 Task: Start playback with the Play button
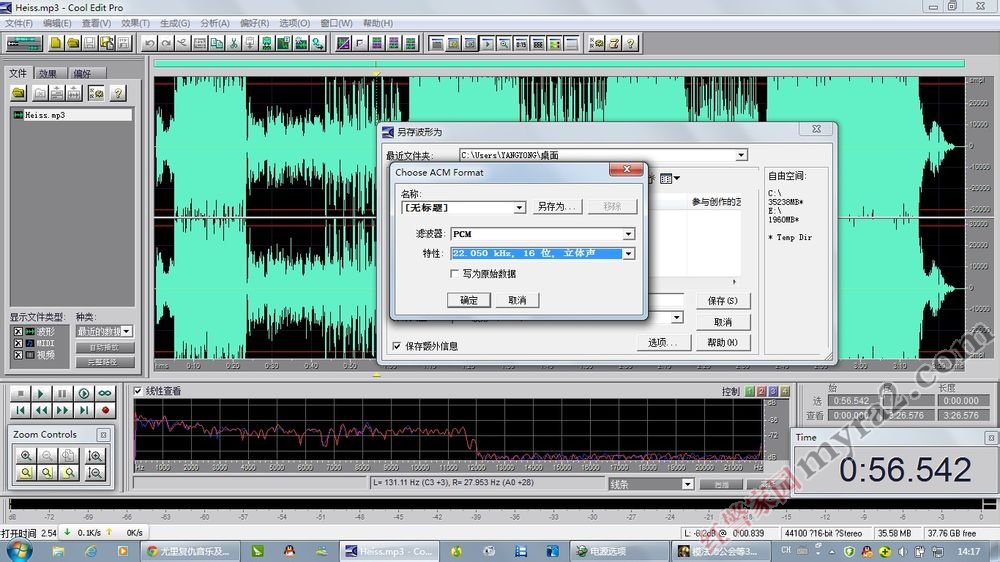(x=41, y=394)
